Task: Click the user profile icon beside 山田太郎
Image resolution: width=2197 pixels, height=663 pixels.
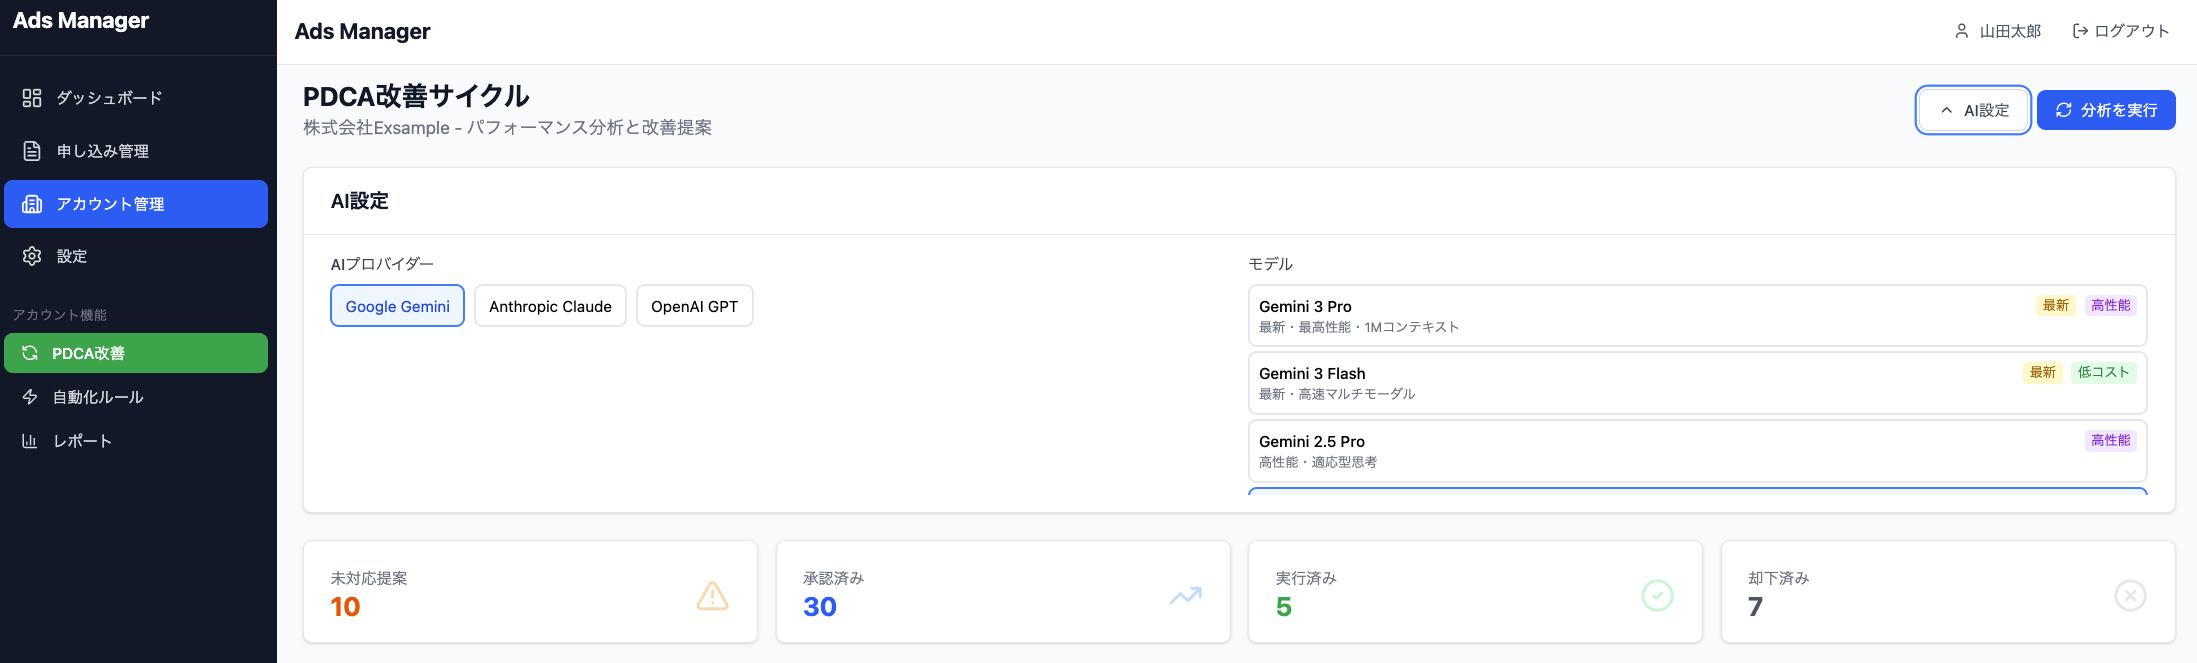Action: (x=1962, y=31)
